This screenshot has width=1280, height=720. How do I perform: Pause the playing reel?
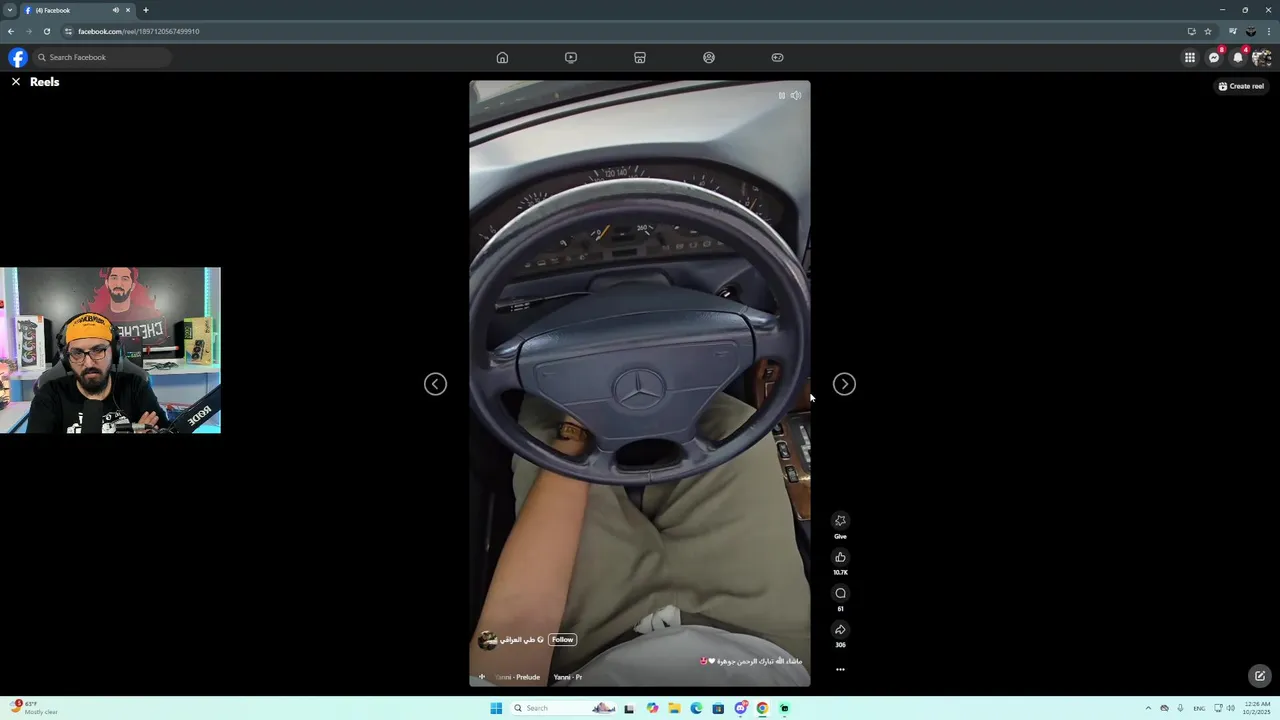click(782, 96)
